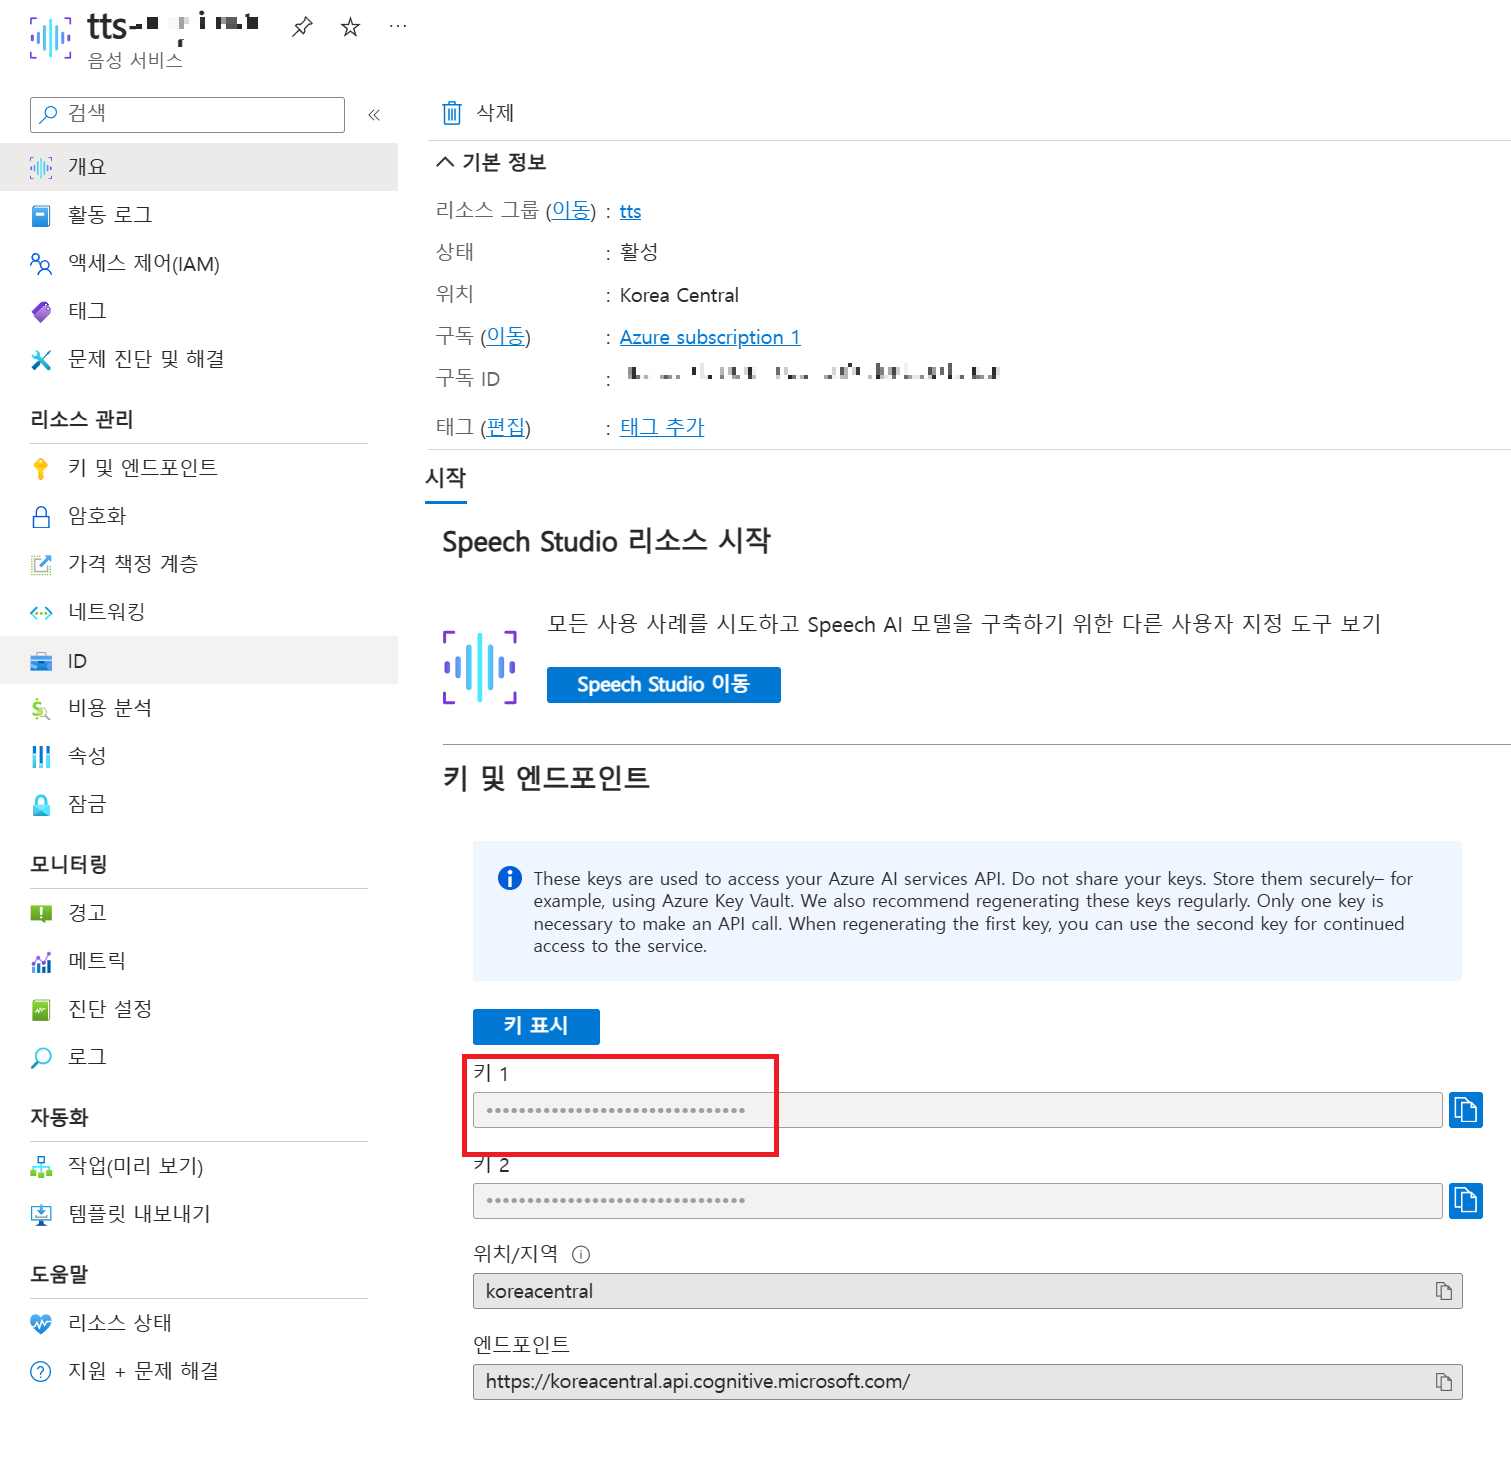Viewport: 1511px width, 1471px height.
Task: Click the 가격 책정 계층 icon
Action: (41, 564)
